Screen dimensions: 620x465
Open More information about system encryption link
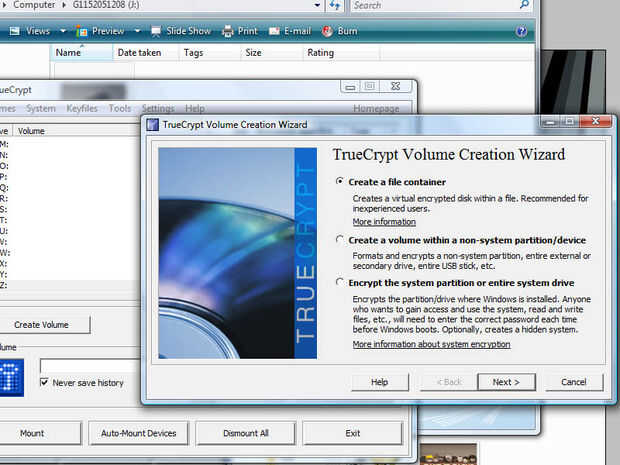[431, 344]
